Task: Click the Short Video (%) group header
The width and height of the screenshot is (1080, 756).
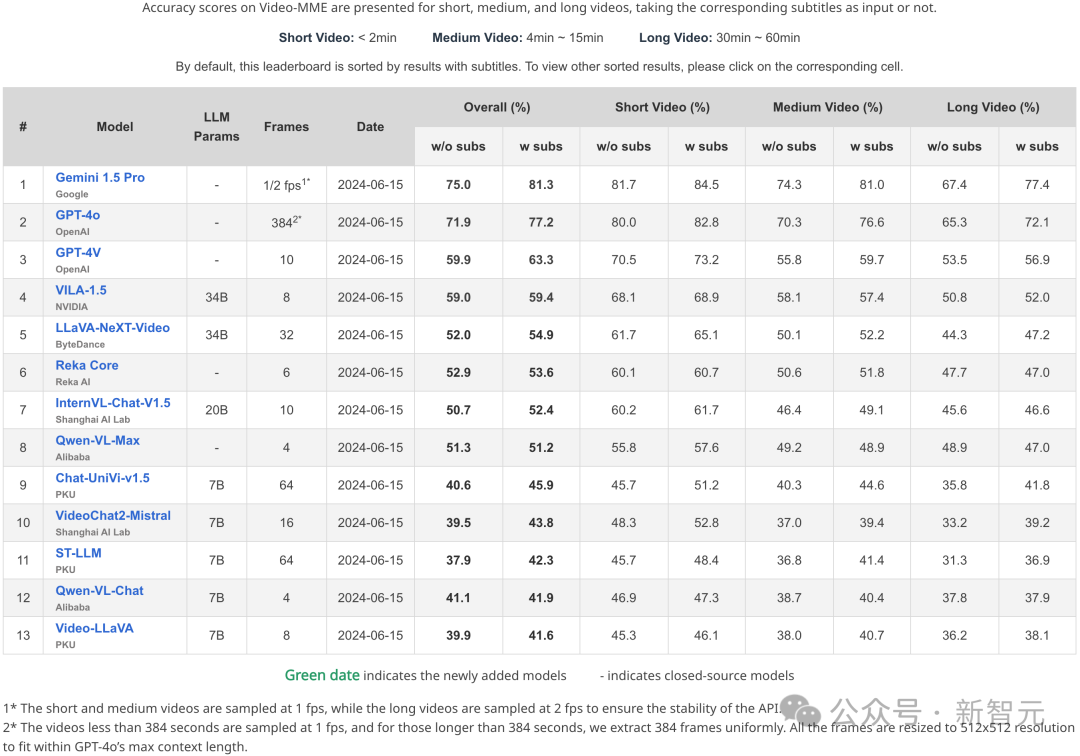Action: 662,107
